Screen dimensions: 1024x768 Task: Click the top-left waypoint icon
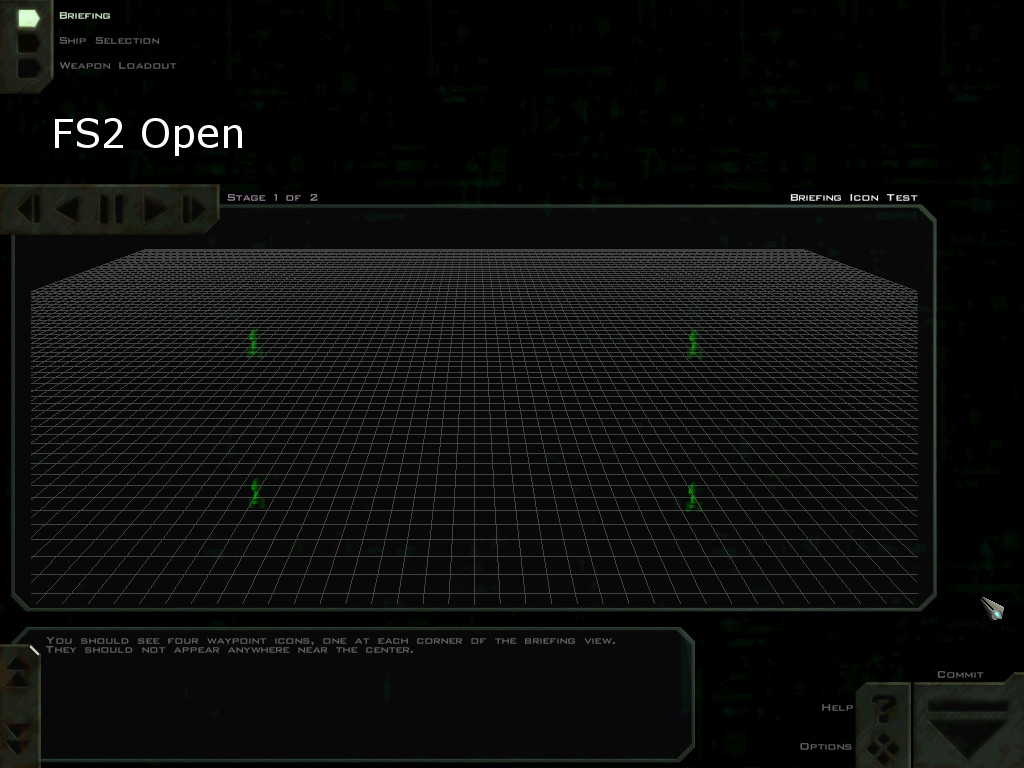255,344
